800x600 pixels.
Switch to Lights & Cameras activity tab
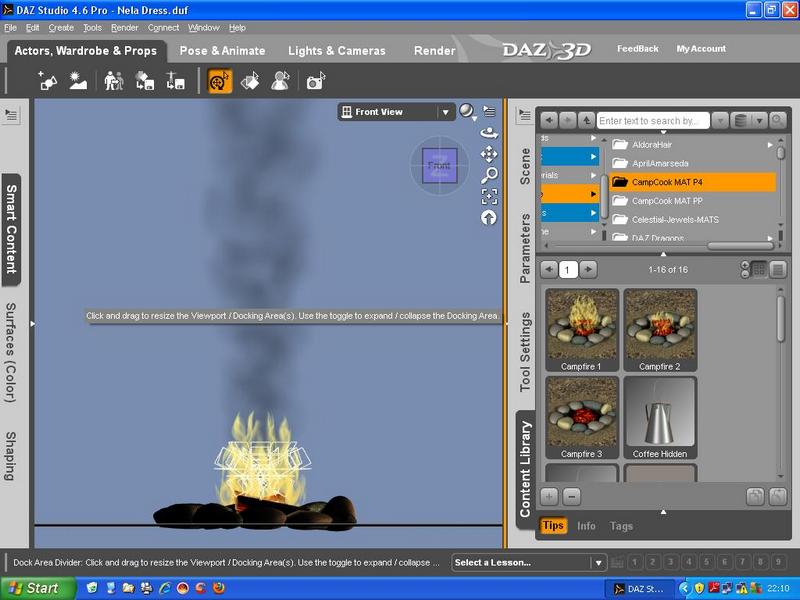(x=337, y=51)
